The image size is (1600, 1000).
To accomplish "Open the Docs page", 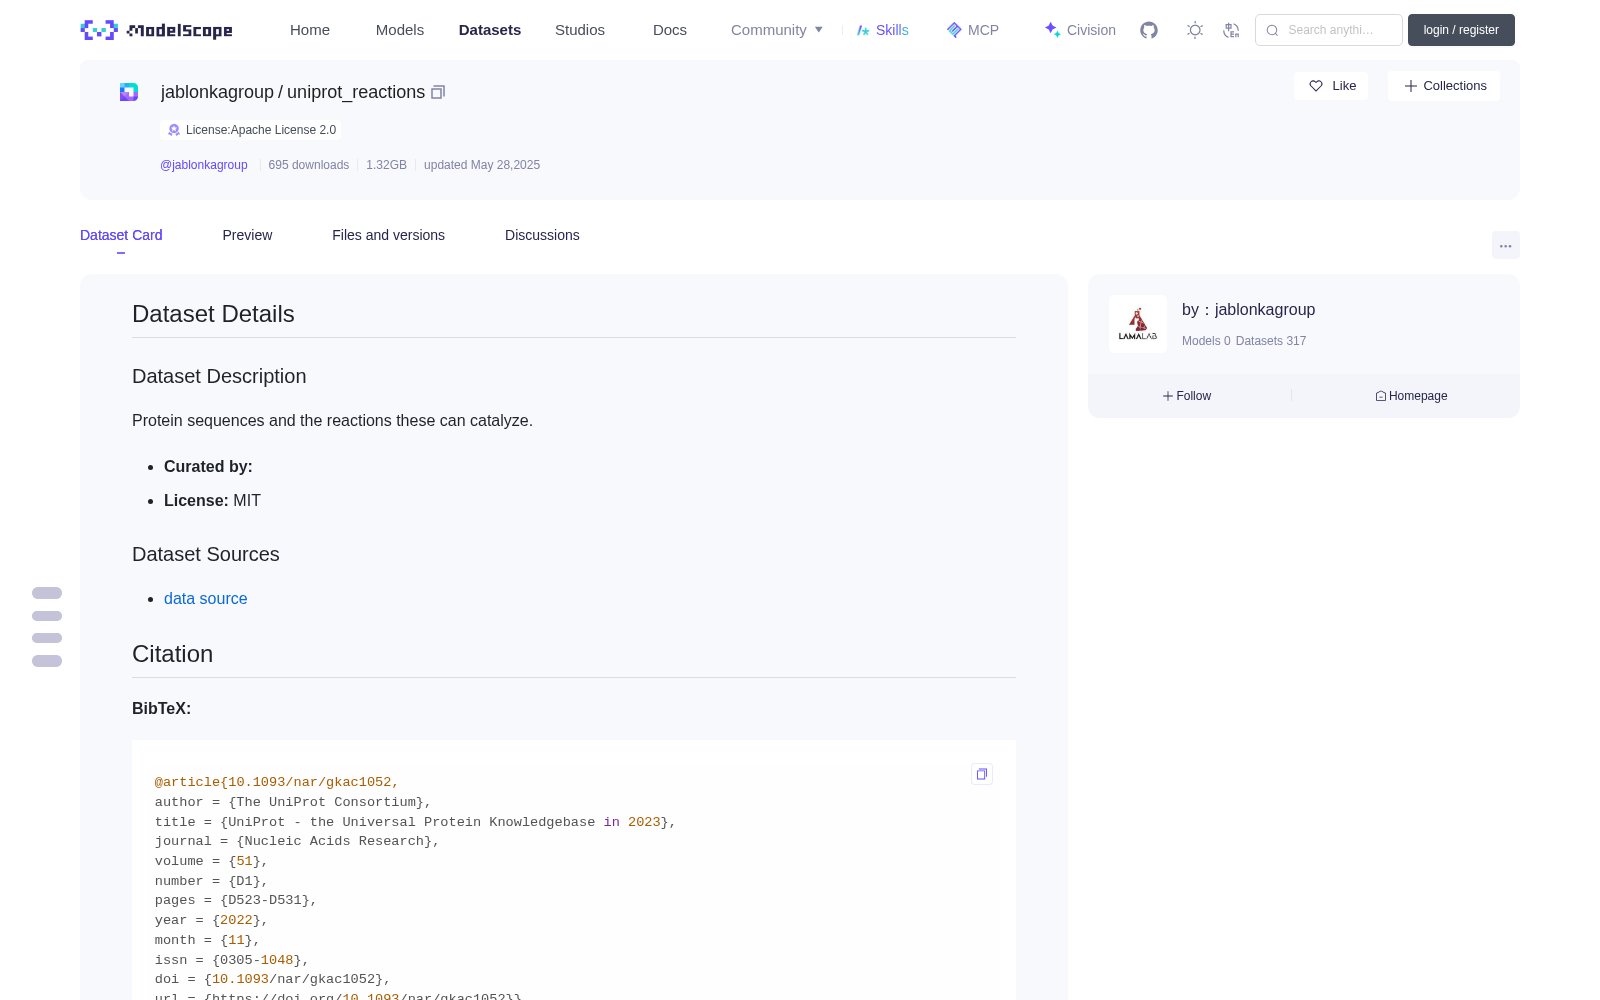I will click(670, 30).
